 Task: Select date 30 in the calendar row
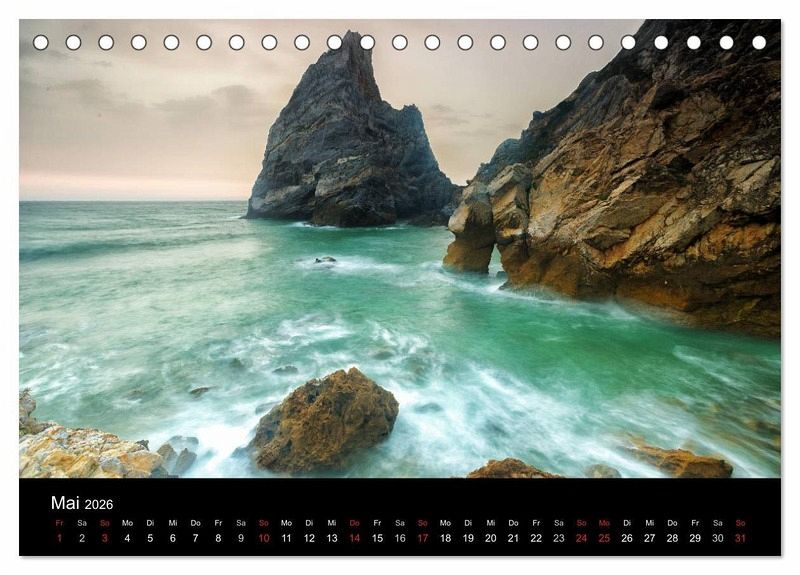point(717,538)
